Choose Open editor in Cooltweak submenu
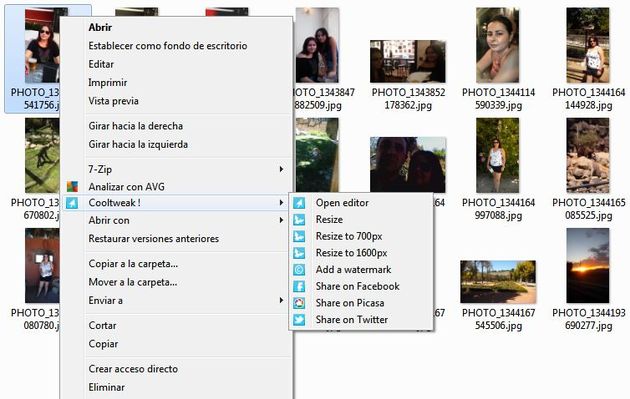The width and height of the screenshot is (630, 399). click(x=342, y=203)
